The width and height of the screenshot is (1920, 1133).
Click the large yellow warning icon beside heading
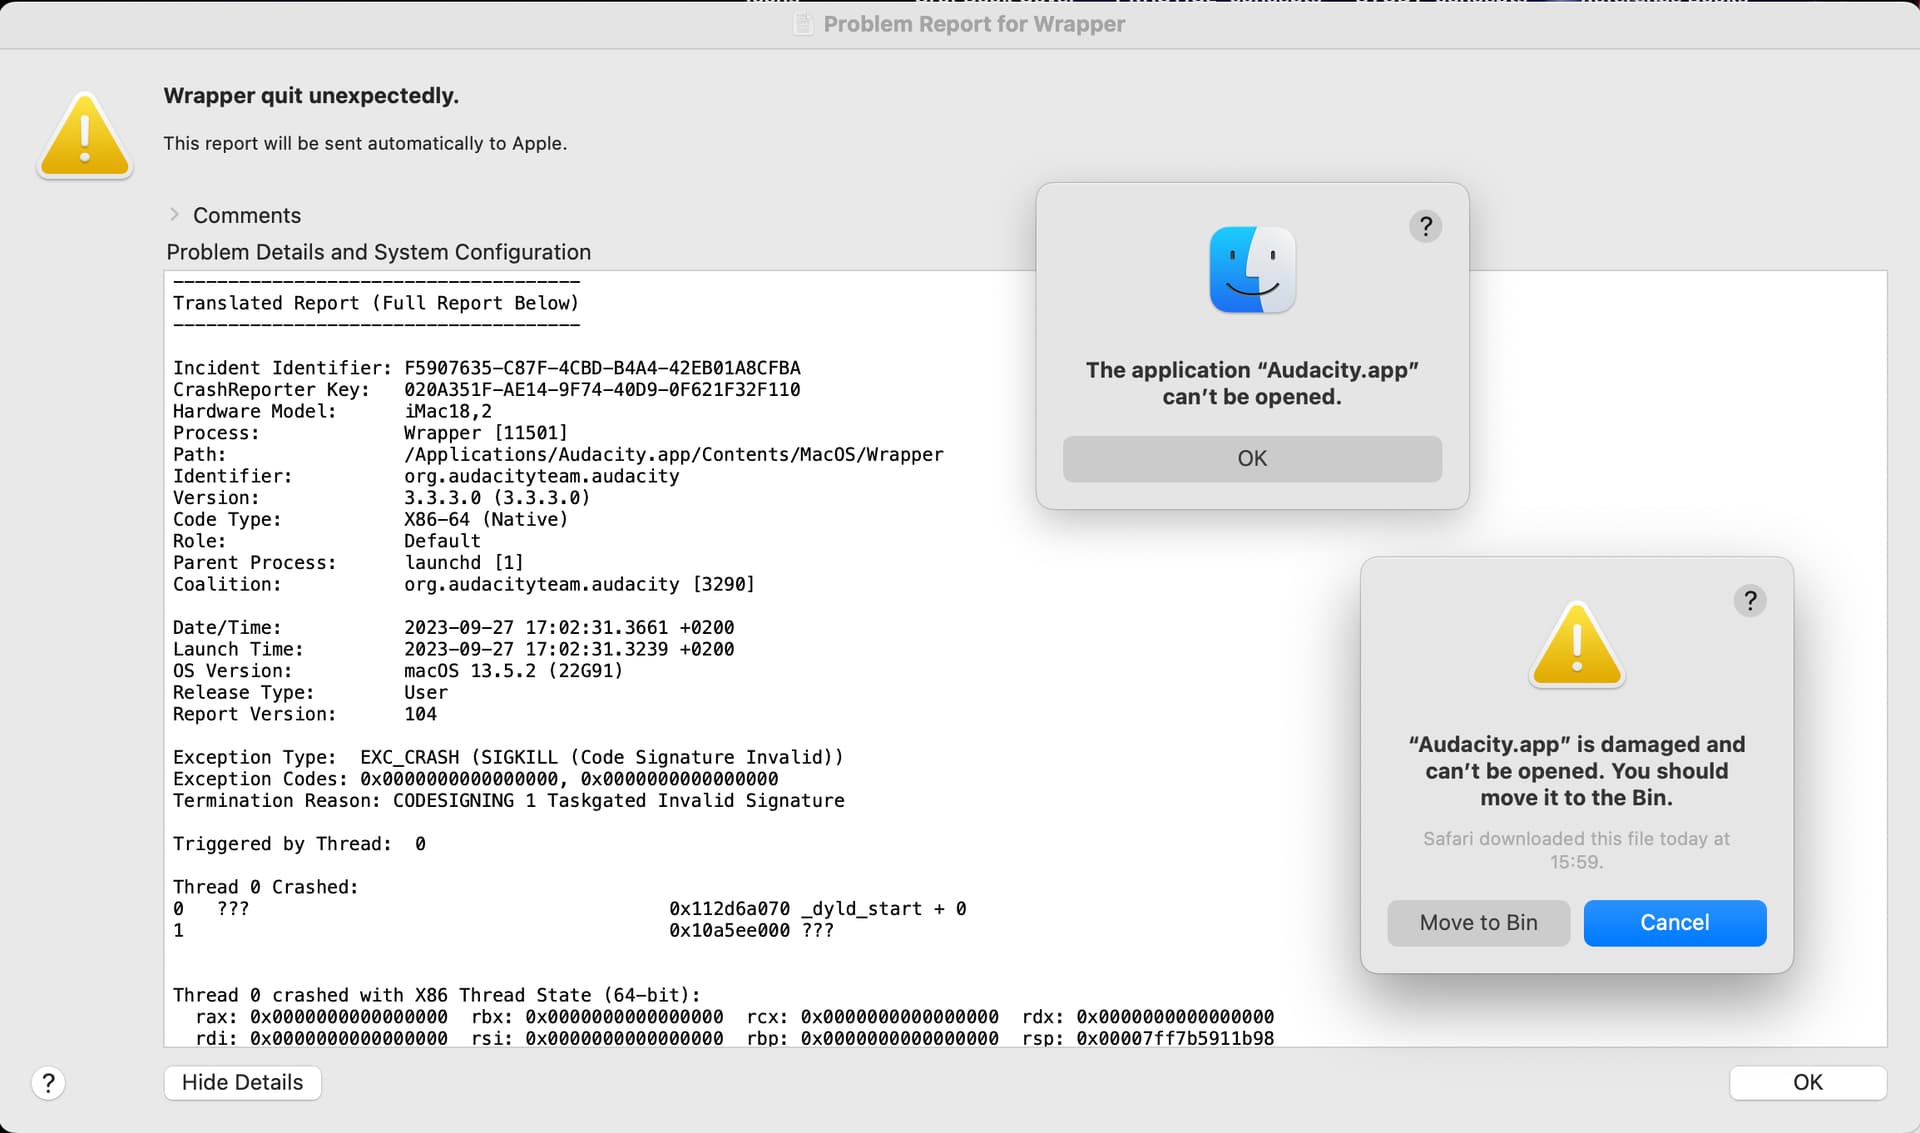[x=85, y=137]
